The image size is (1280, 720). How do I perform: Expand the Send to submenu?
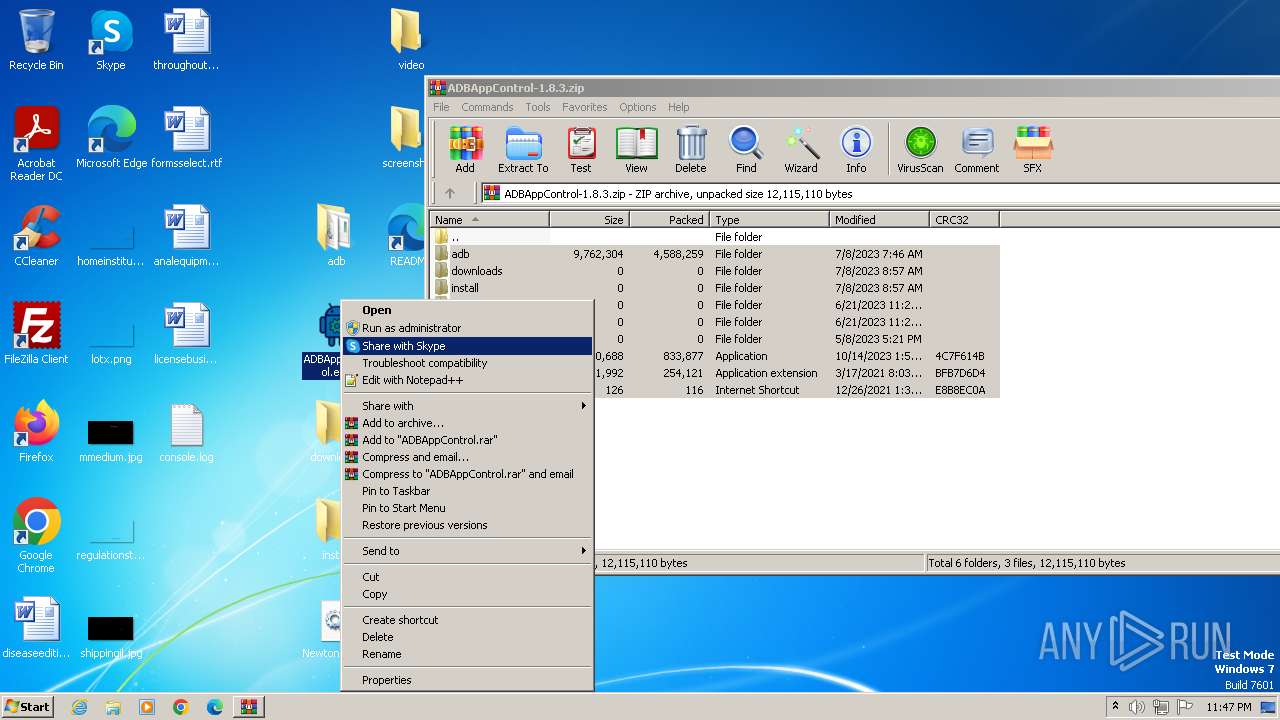(467, 551)
